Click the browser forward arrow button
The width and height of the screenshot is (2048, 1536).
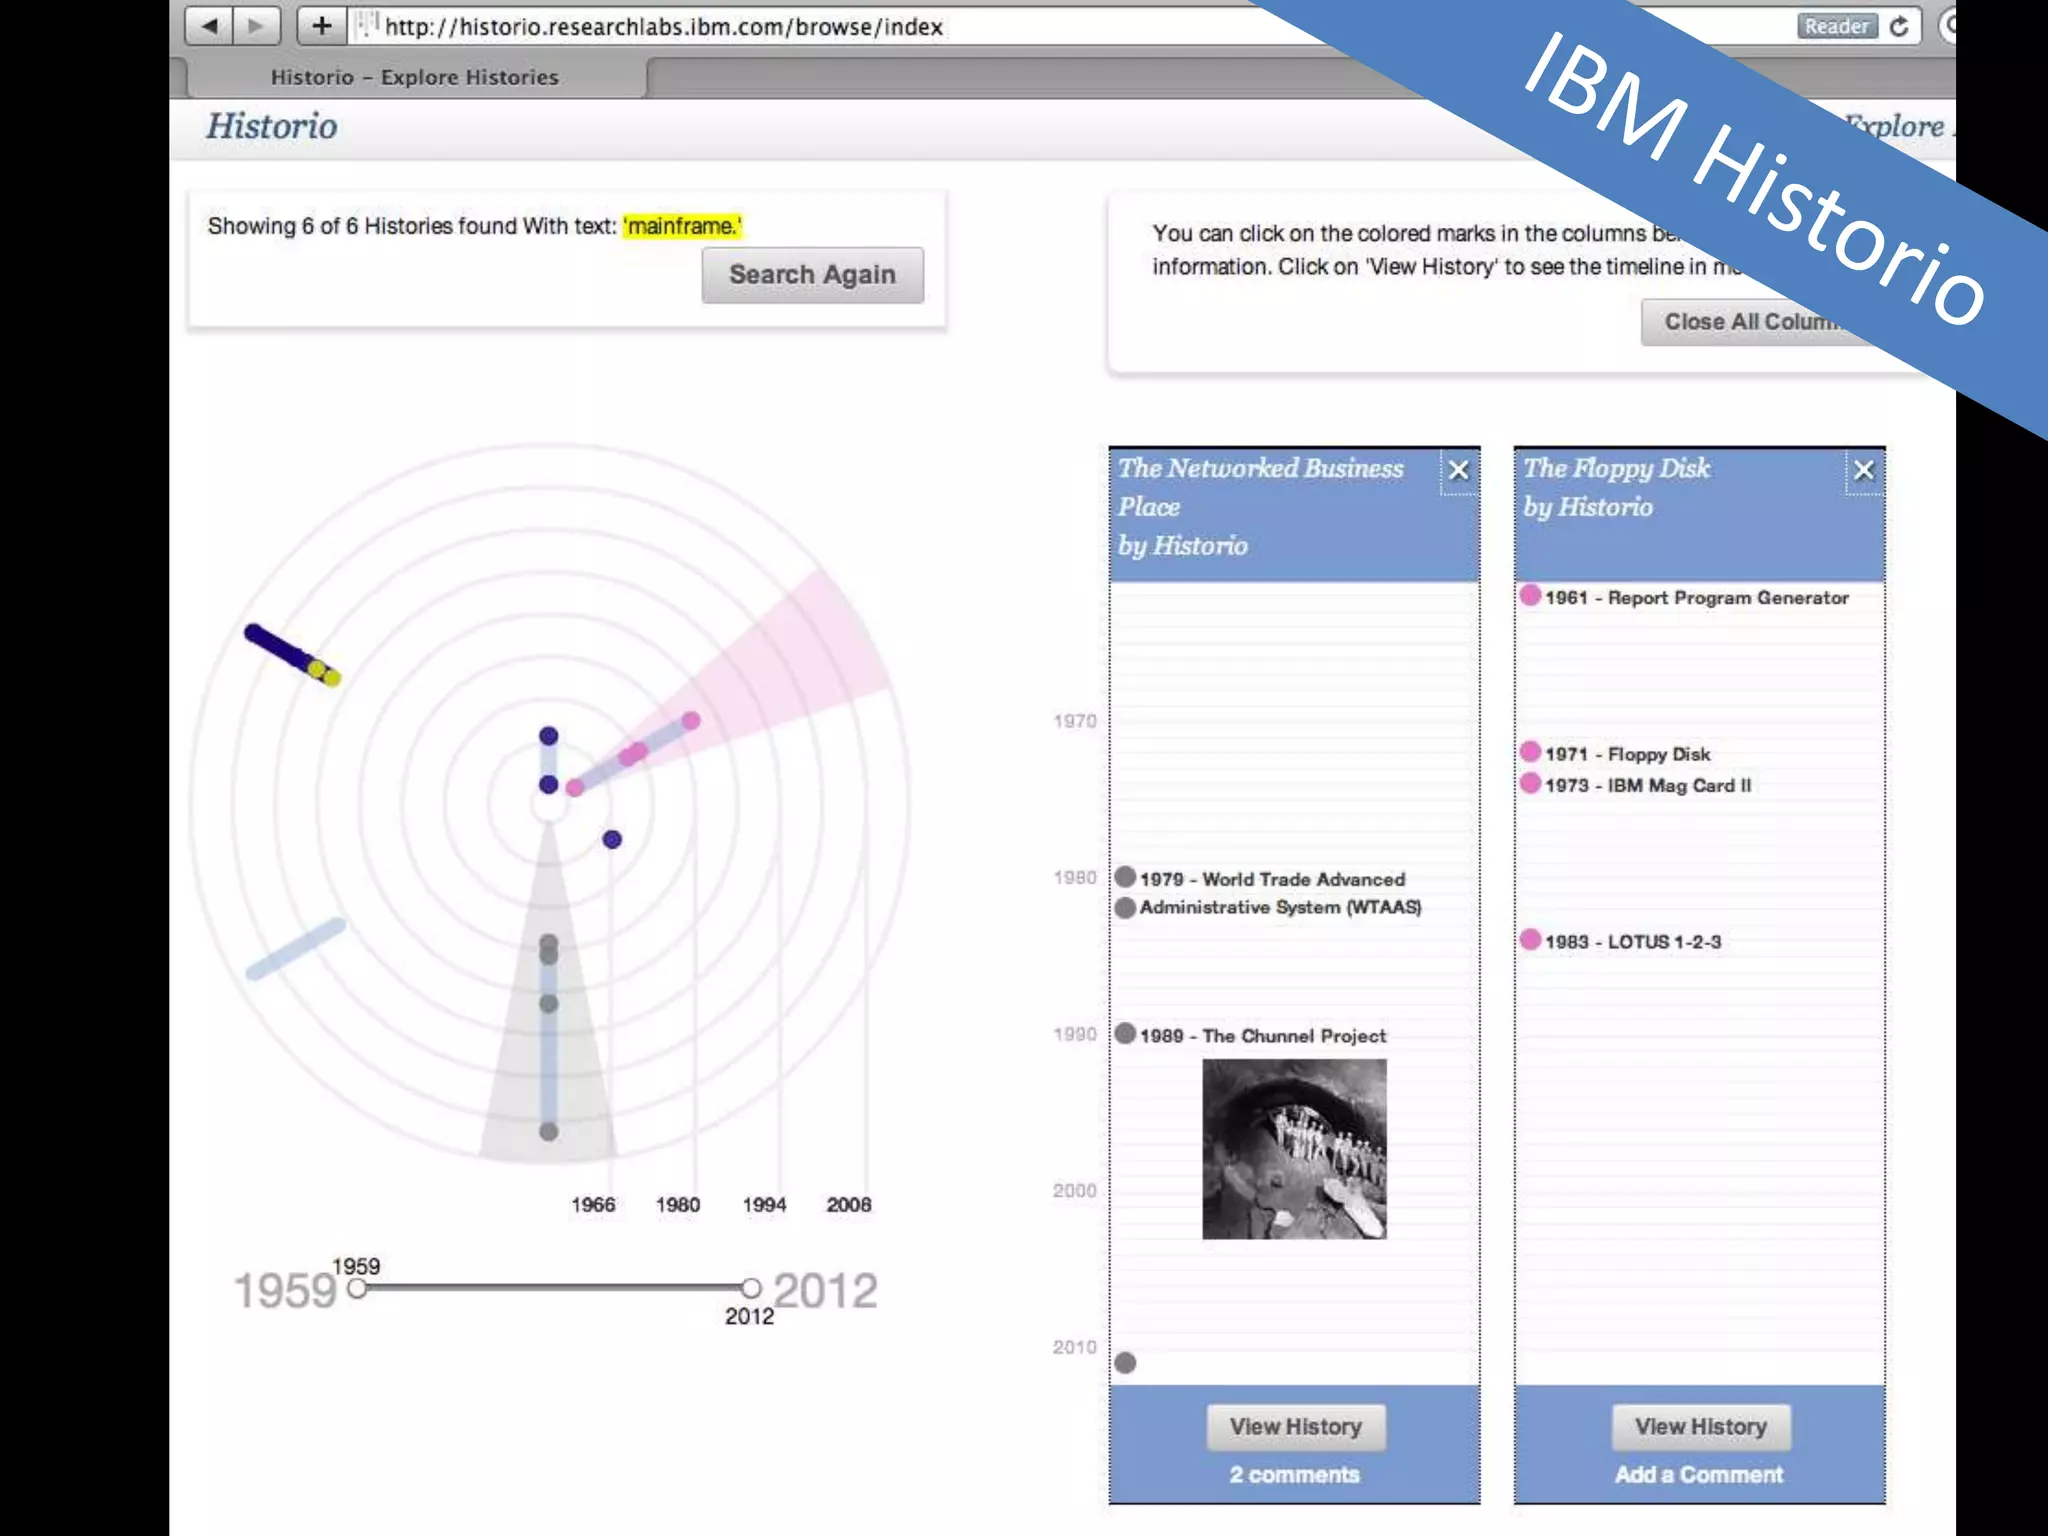pos(256,26)
